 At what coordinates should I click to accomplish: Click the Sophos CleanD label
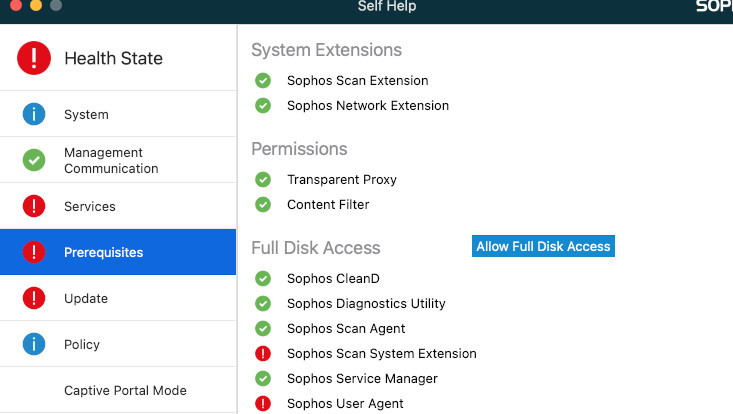point(333,278)
